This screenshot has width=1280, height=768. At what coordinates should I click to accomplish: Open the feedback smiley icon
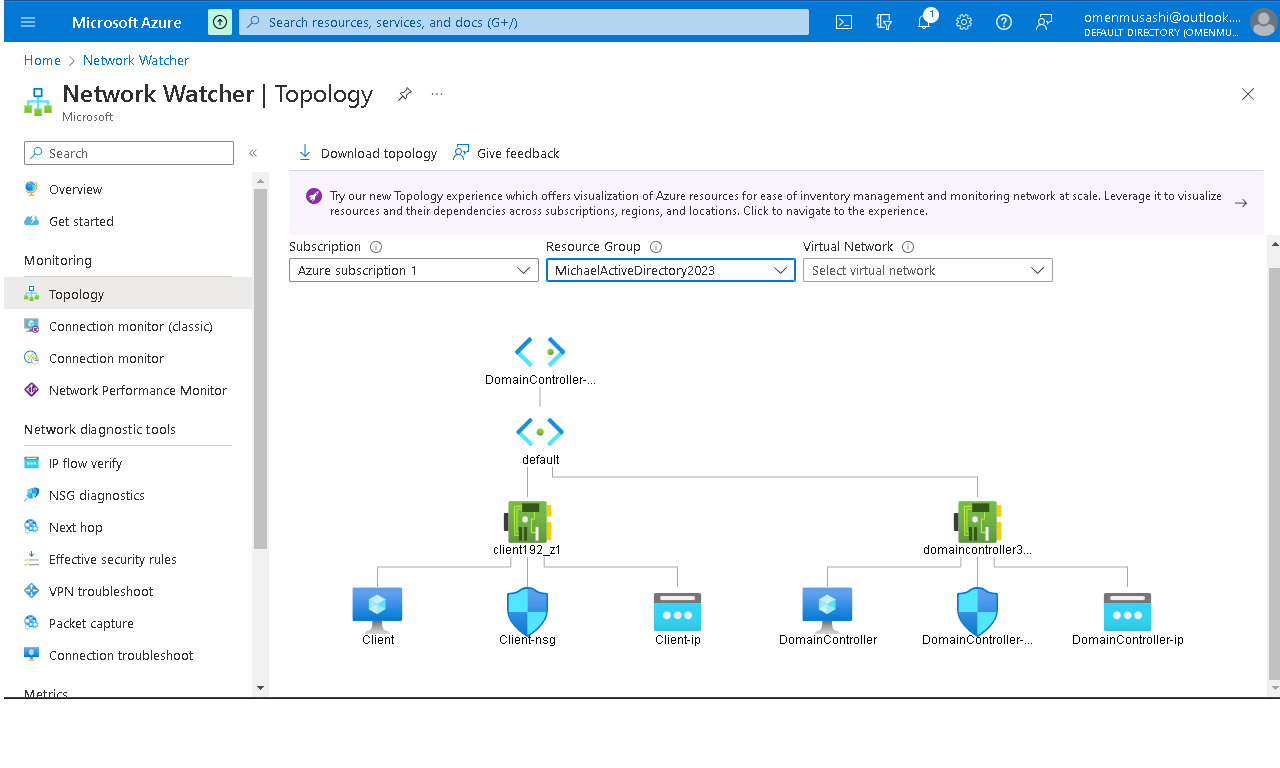[1043, 21]
